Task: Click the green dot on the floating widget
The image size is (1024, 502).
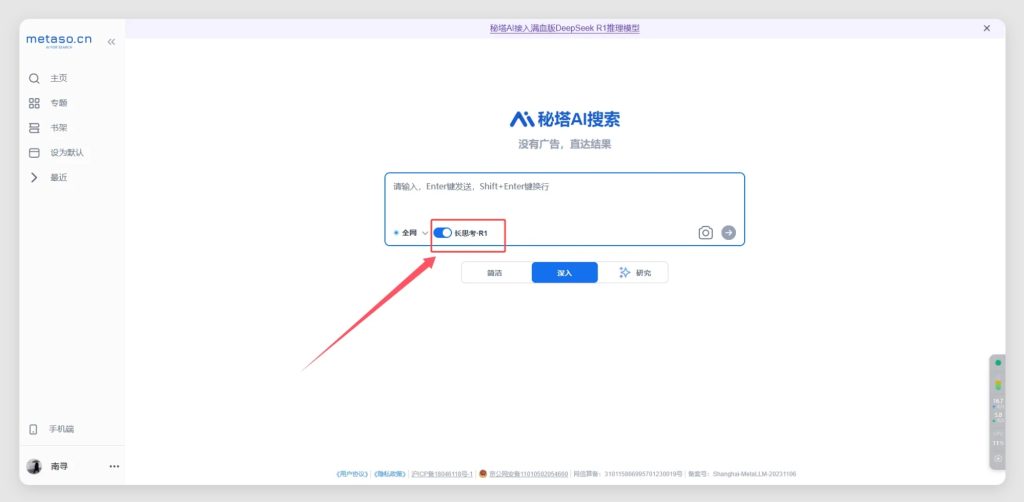Action: coord(998,363)
